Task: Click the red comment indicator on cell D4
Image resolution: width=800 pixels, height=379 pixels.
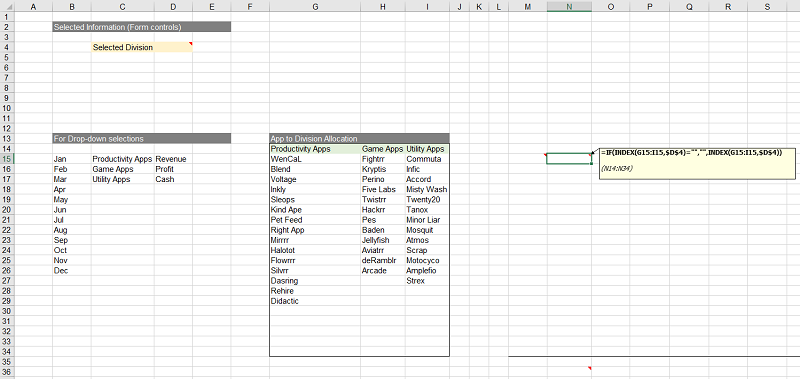Action: (x=191, y=44)
